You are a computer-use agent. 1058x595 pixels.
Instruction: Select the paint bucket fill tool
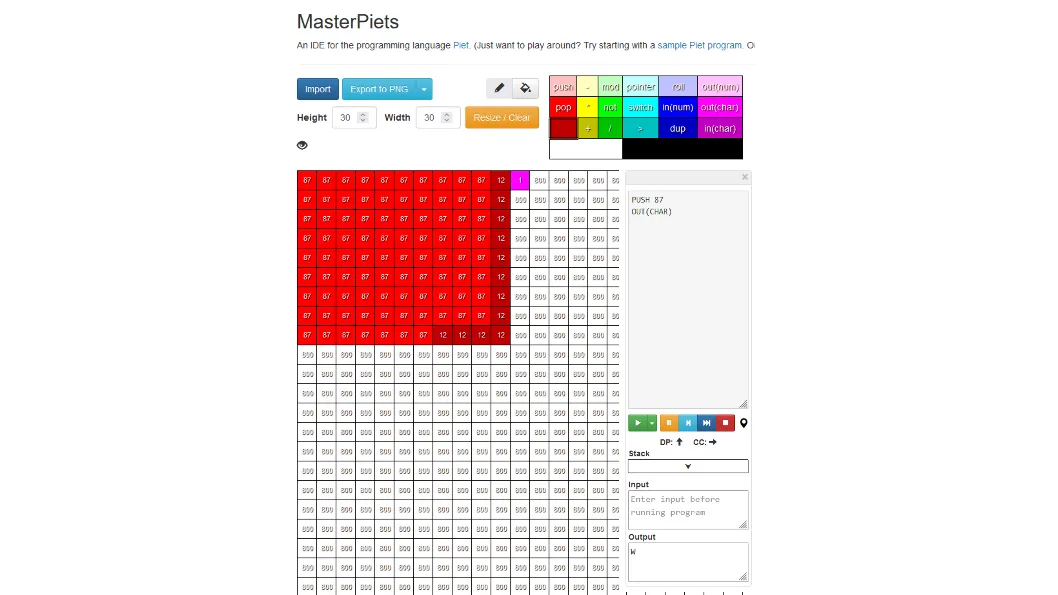(525, 88)
